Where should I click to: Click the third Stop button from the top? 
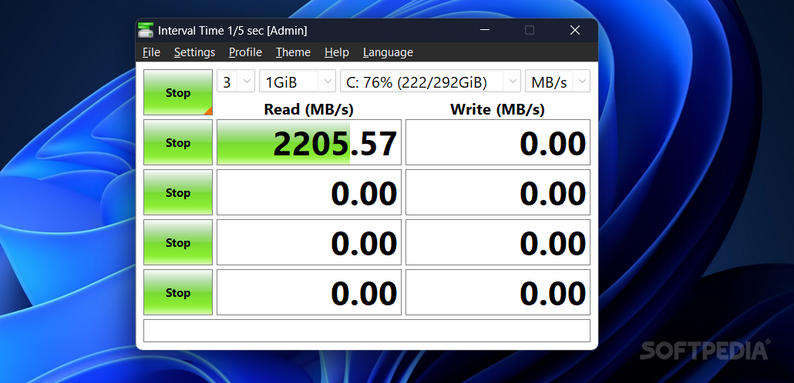tap(178, 193)
